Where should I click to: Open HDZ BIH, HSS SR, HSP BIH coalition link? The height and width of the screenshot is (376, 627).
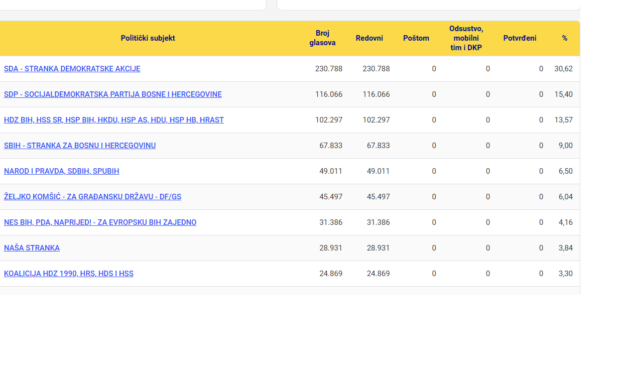114,120
